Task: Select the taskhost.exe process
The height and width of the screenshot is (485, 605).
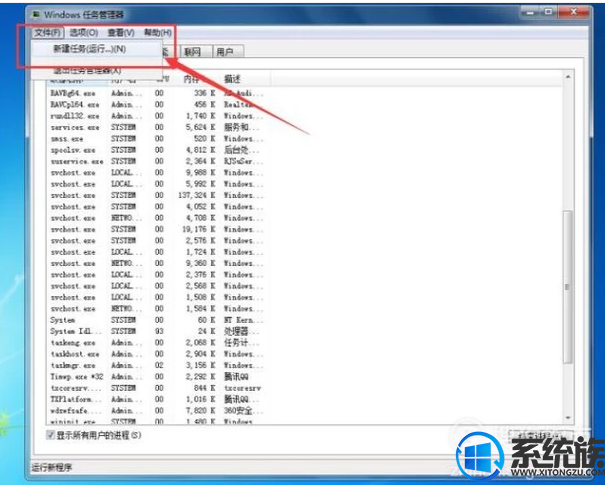Action: point(157,354)
